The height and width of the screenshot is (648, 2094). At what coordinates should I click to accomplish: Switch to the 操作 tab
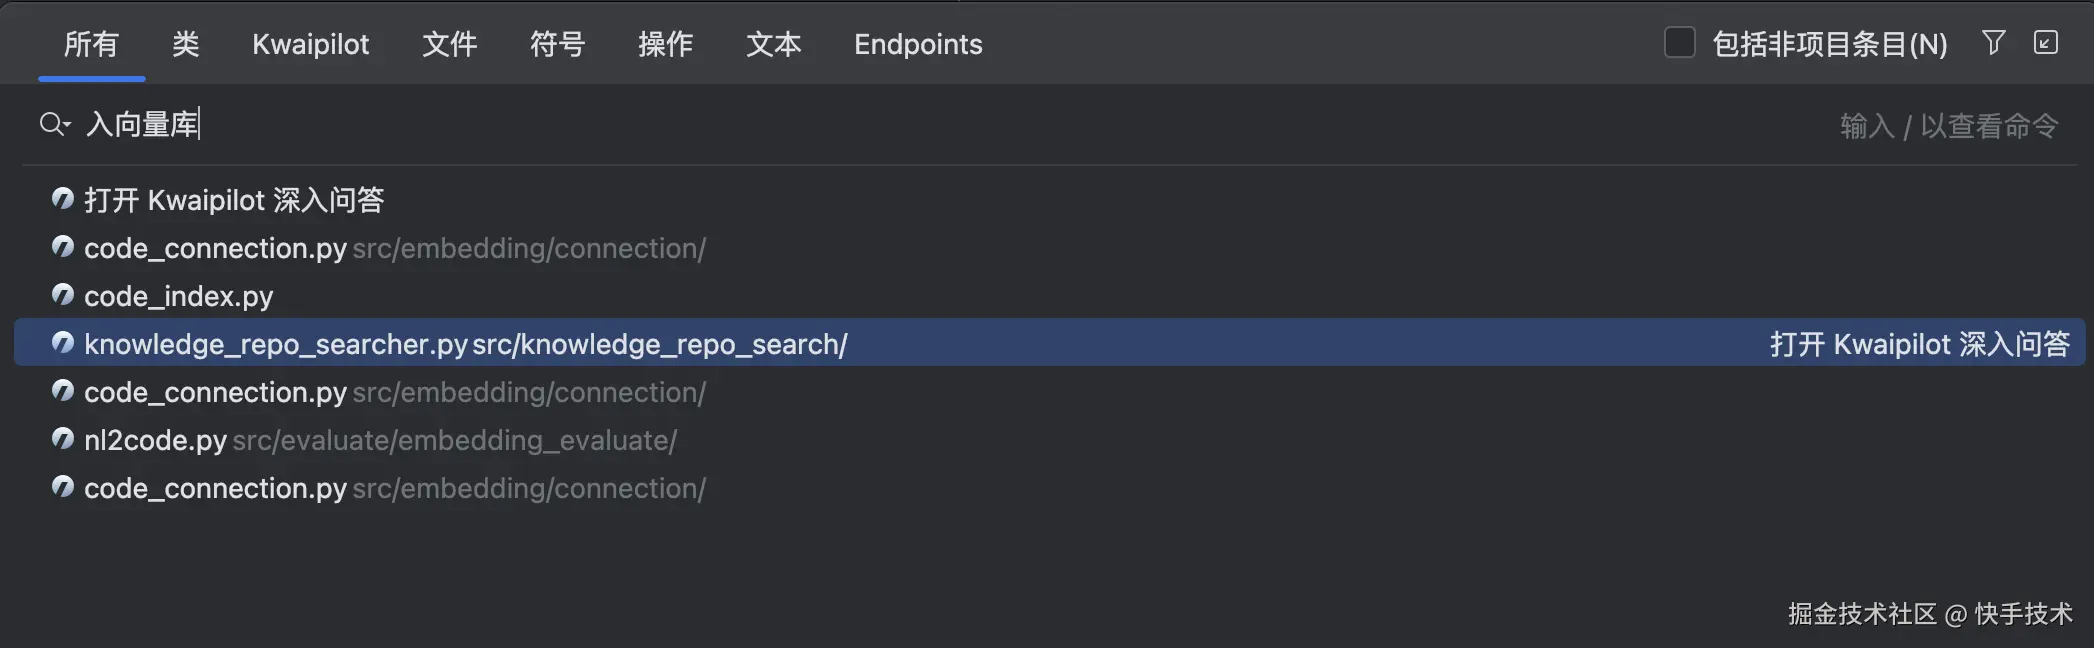click(x=665, y=44)
